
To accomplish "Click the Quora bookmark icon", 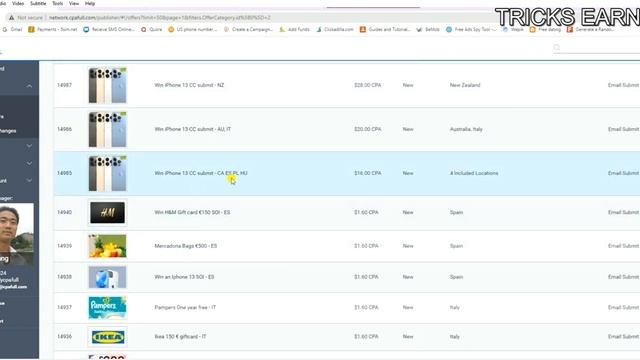I will click(144, 29).
